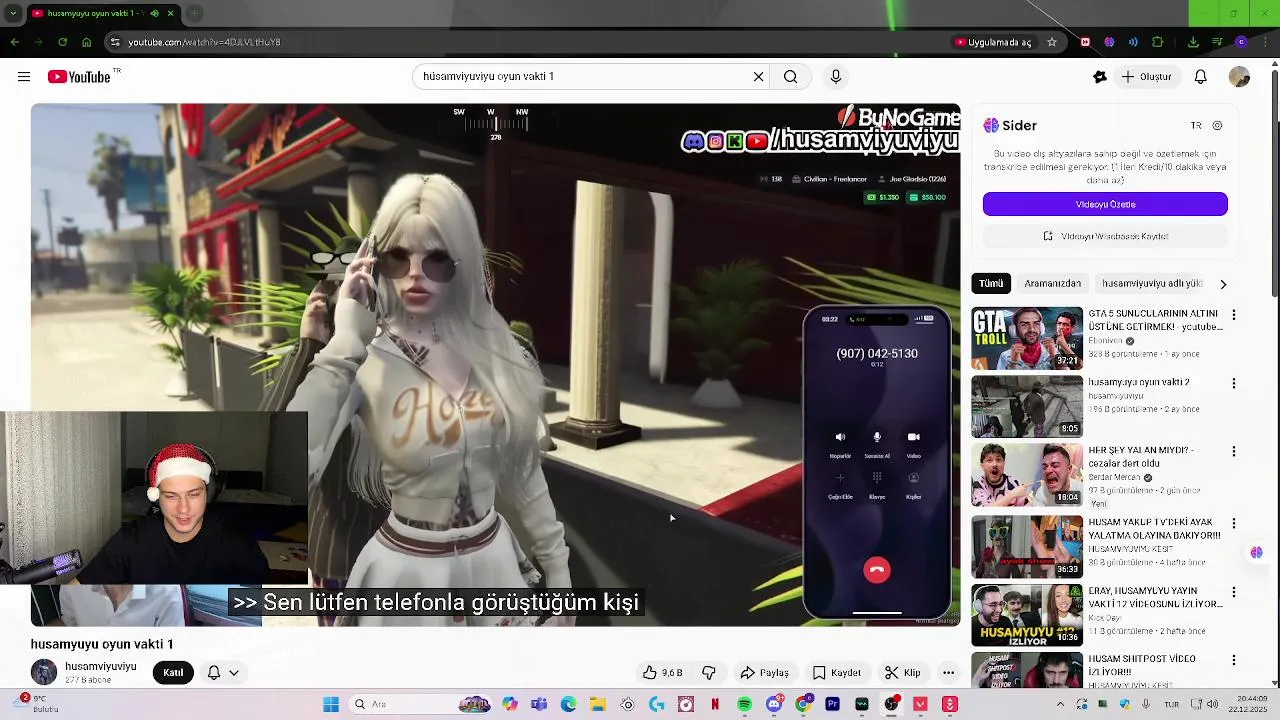Open the tab search dropdown arrow

(x=13, y=13)
